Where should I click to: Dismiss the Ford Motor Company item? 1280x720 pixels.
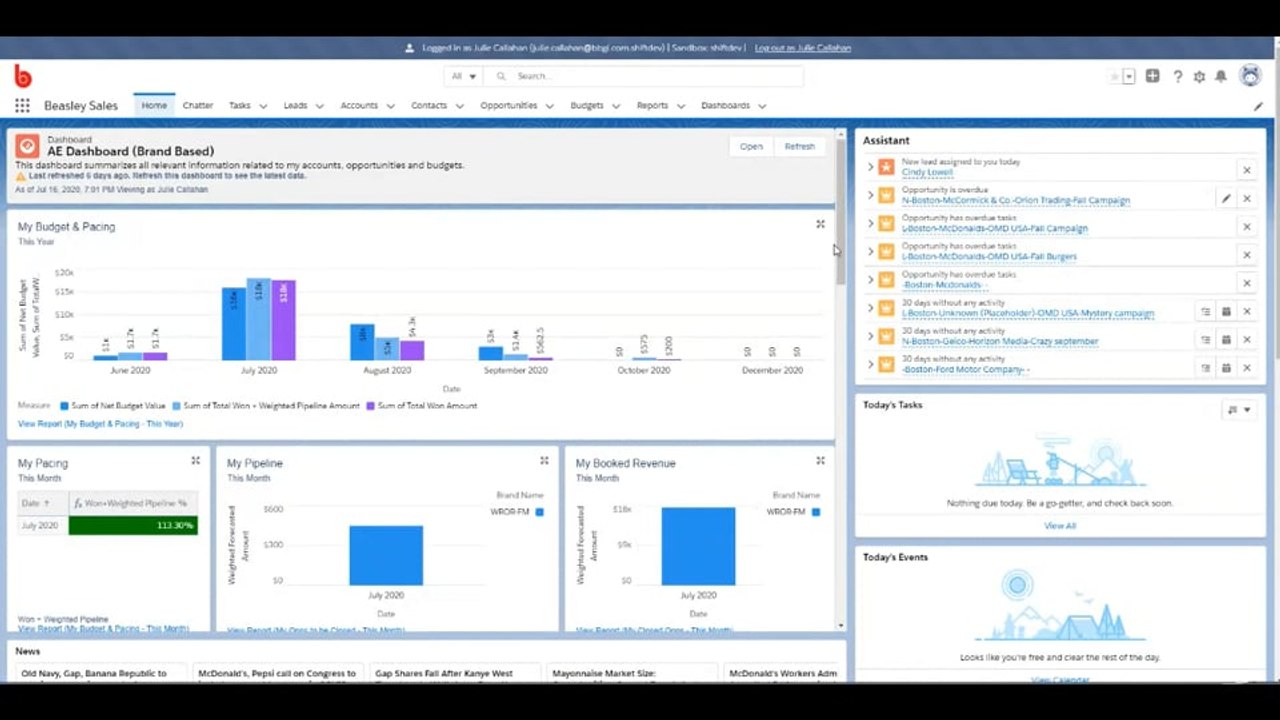(1247, 368)
